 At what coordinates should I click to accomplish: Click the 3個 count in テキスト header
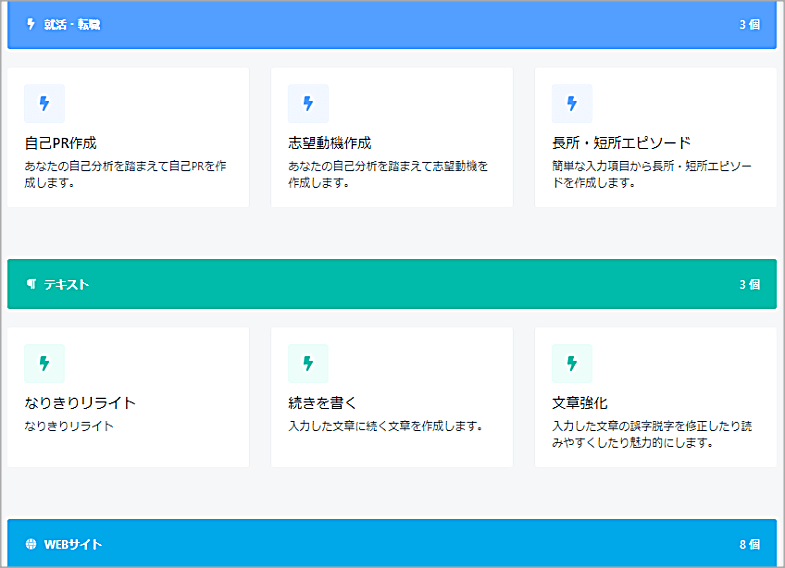click(x=749, y=284)
